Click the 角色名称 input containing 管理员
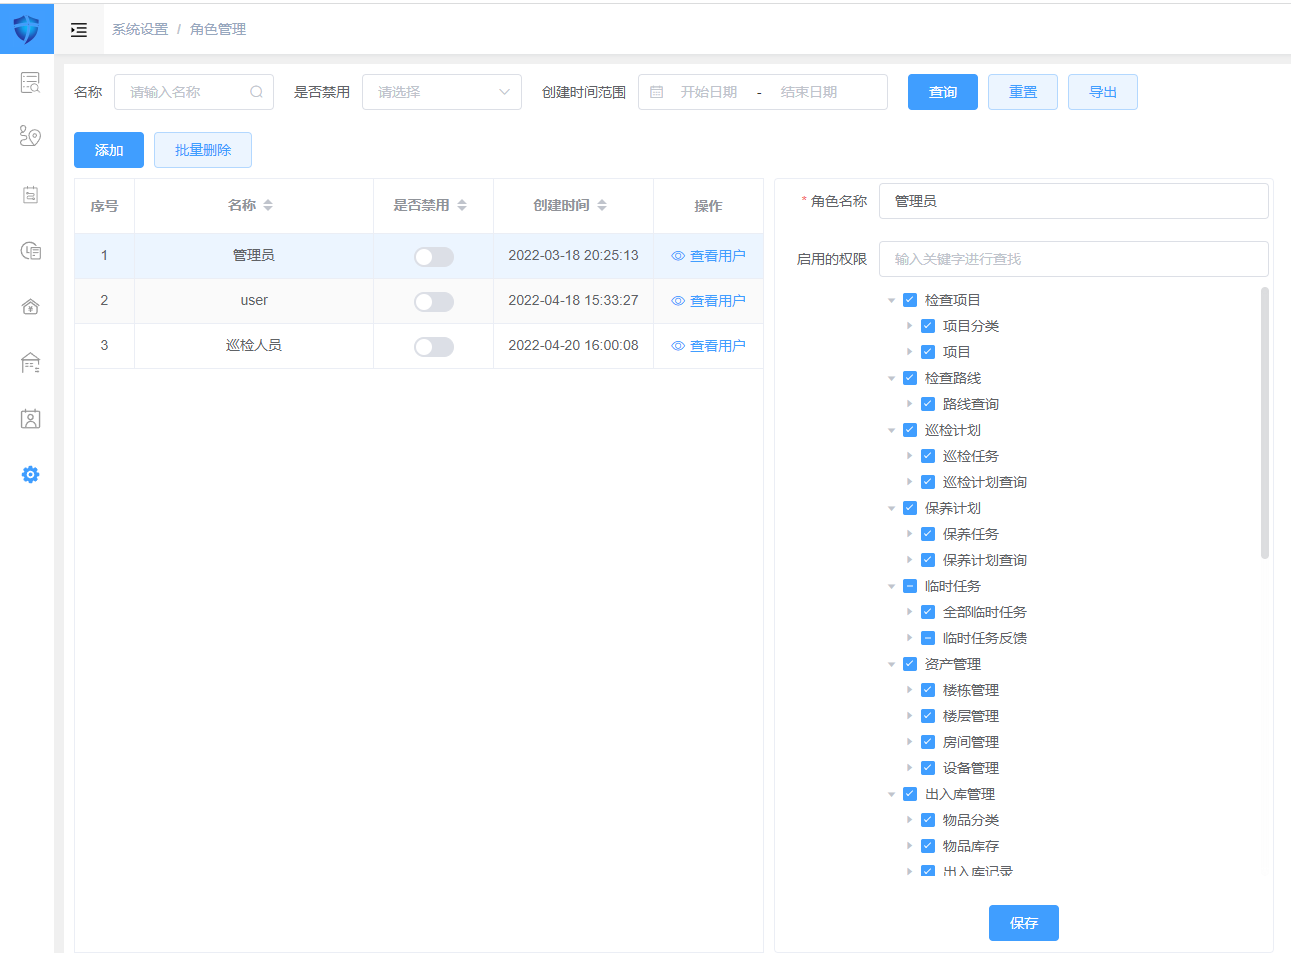Viewport: 1291px width, 953px height. 1074,201
